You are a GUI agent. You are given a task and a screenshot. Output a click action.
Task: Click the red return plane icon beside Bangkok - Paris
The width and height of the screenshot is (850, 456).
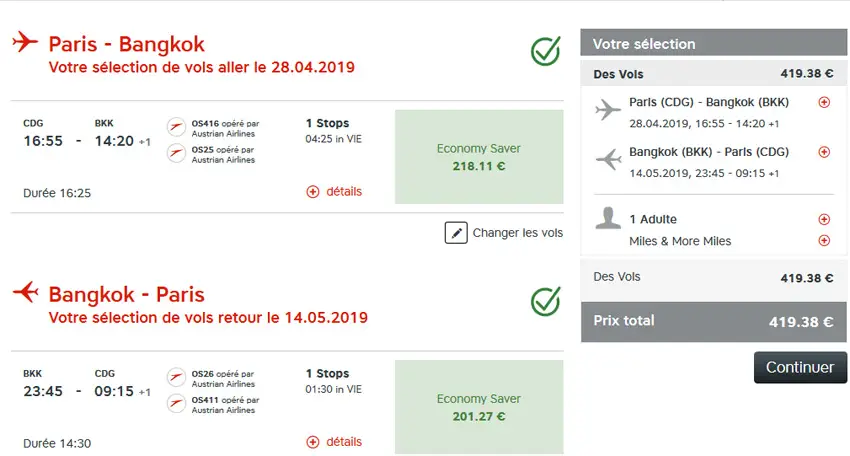pyautogui.click(x=25, y=292)
